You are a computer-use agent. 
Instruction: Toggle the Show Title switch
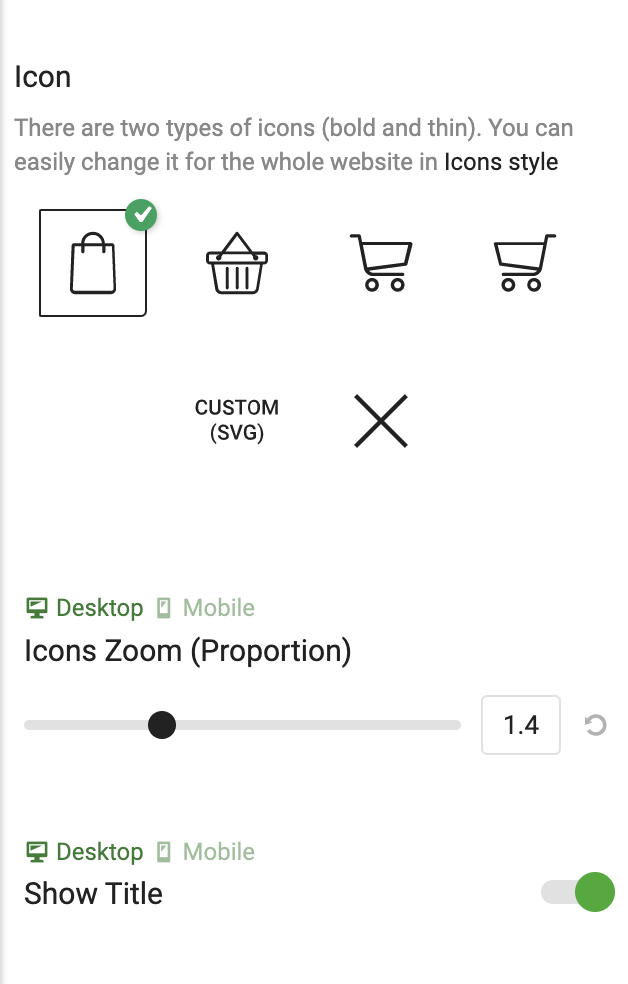point(578,892)
